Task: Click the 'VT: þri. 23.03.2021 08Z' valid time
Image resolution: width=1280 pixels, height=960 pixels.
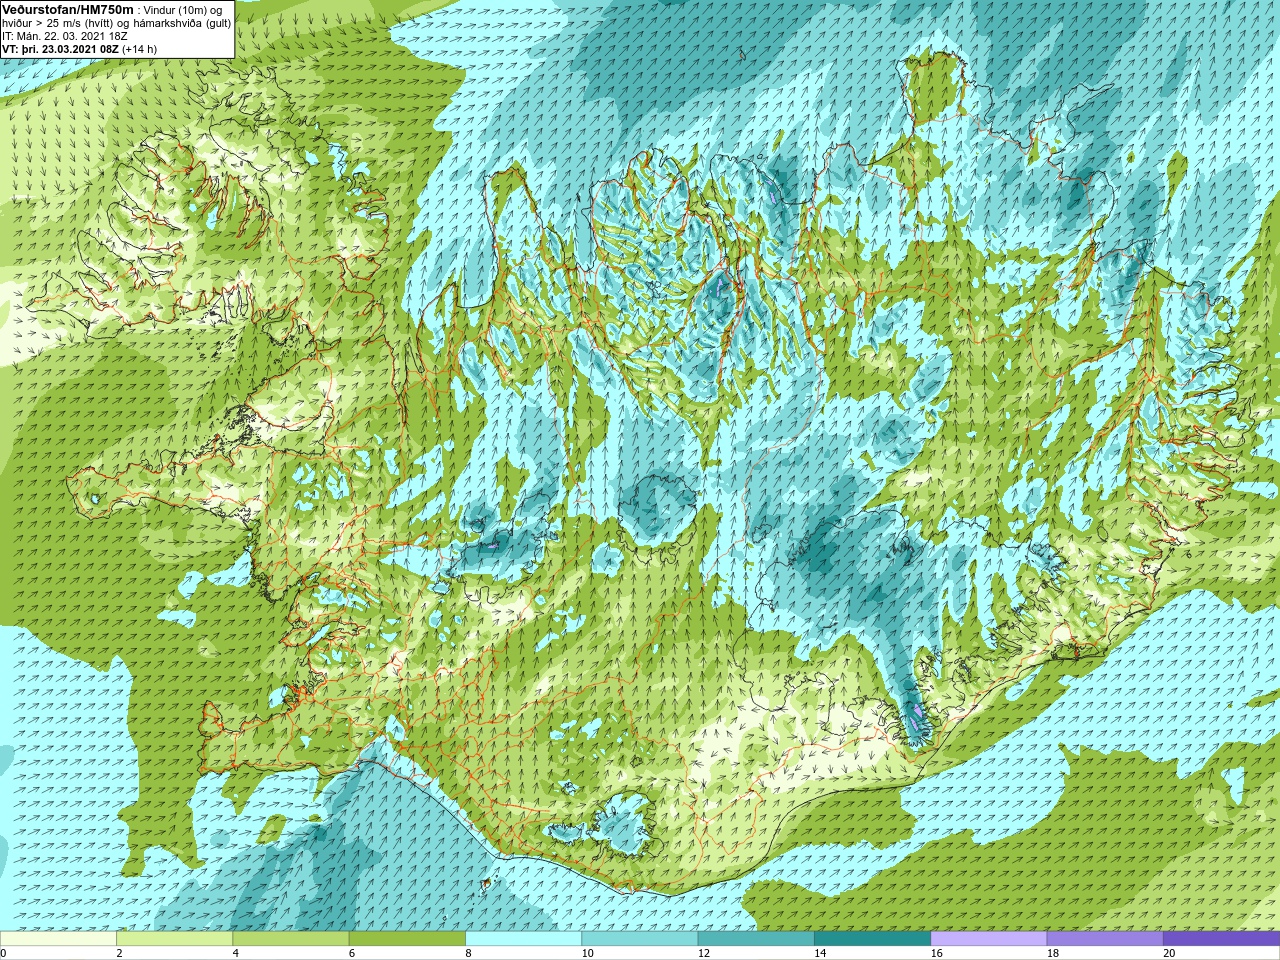Action: coord(61,49)
